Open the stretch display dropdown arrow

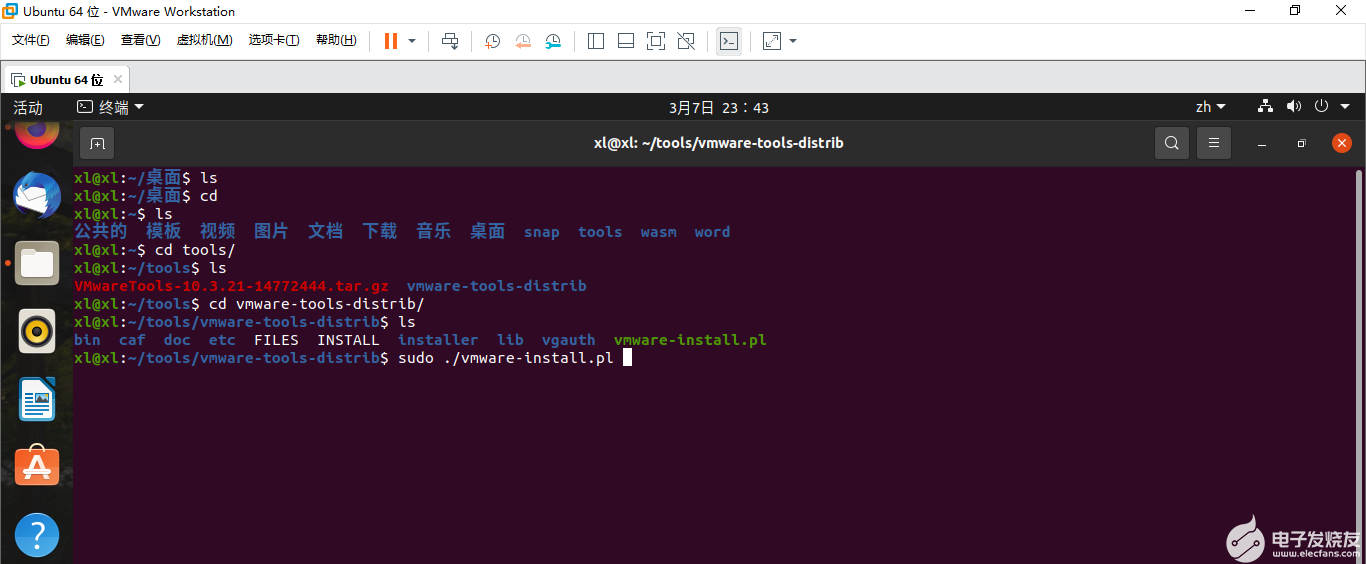pos(793,41)
